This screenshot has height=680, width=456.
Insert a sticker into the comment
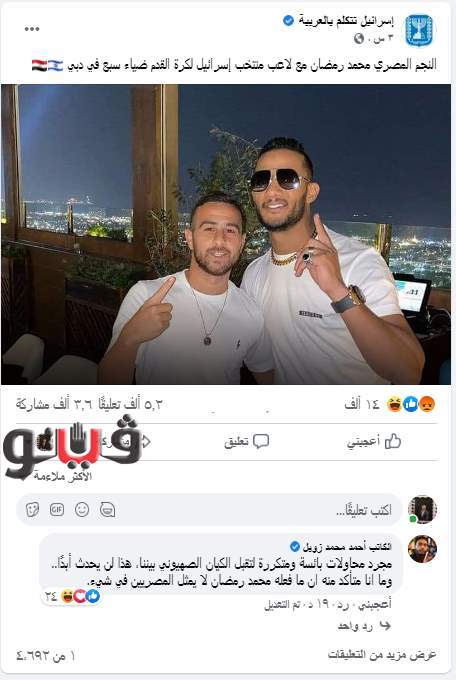click(x=32, y=510)
